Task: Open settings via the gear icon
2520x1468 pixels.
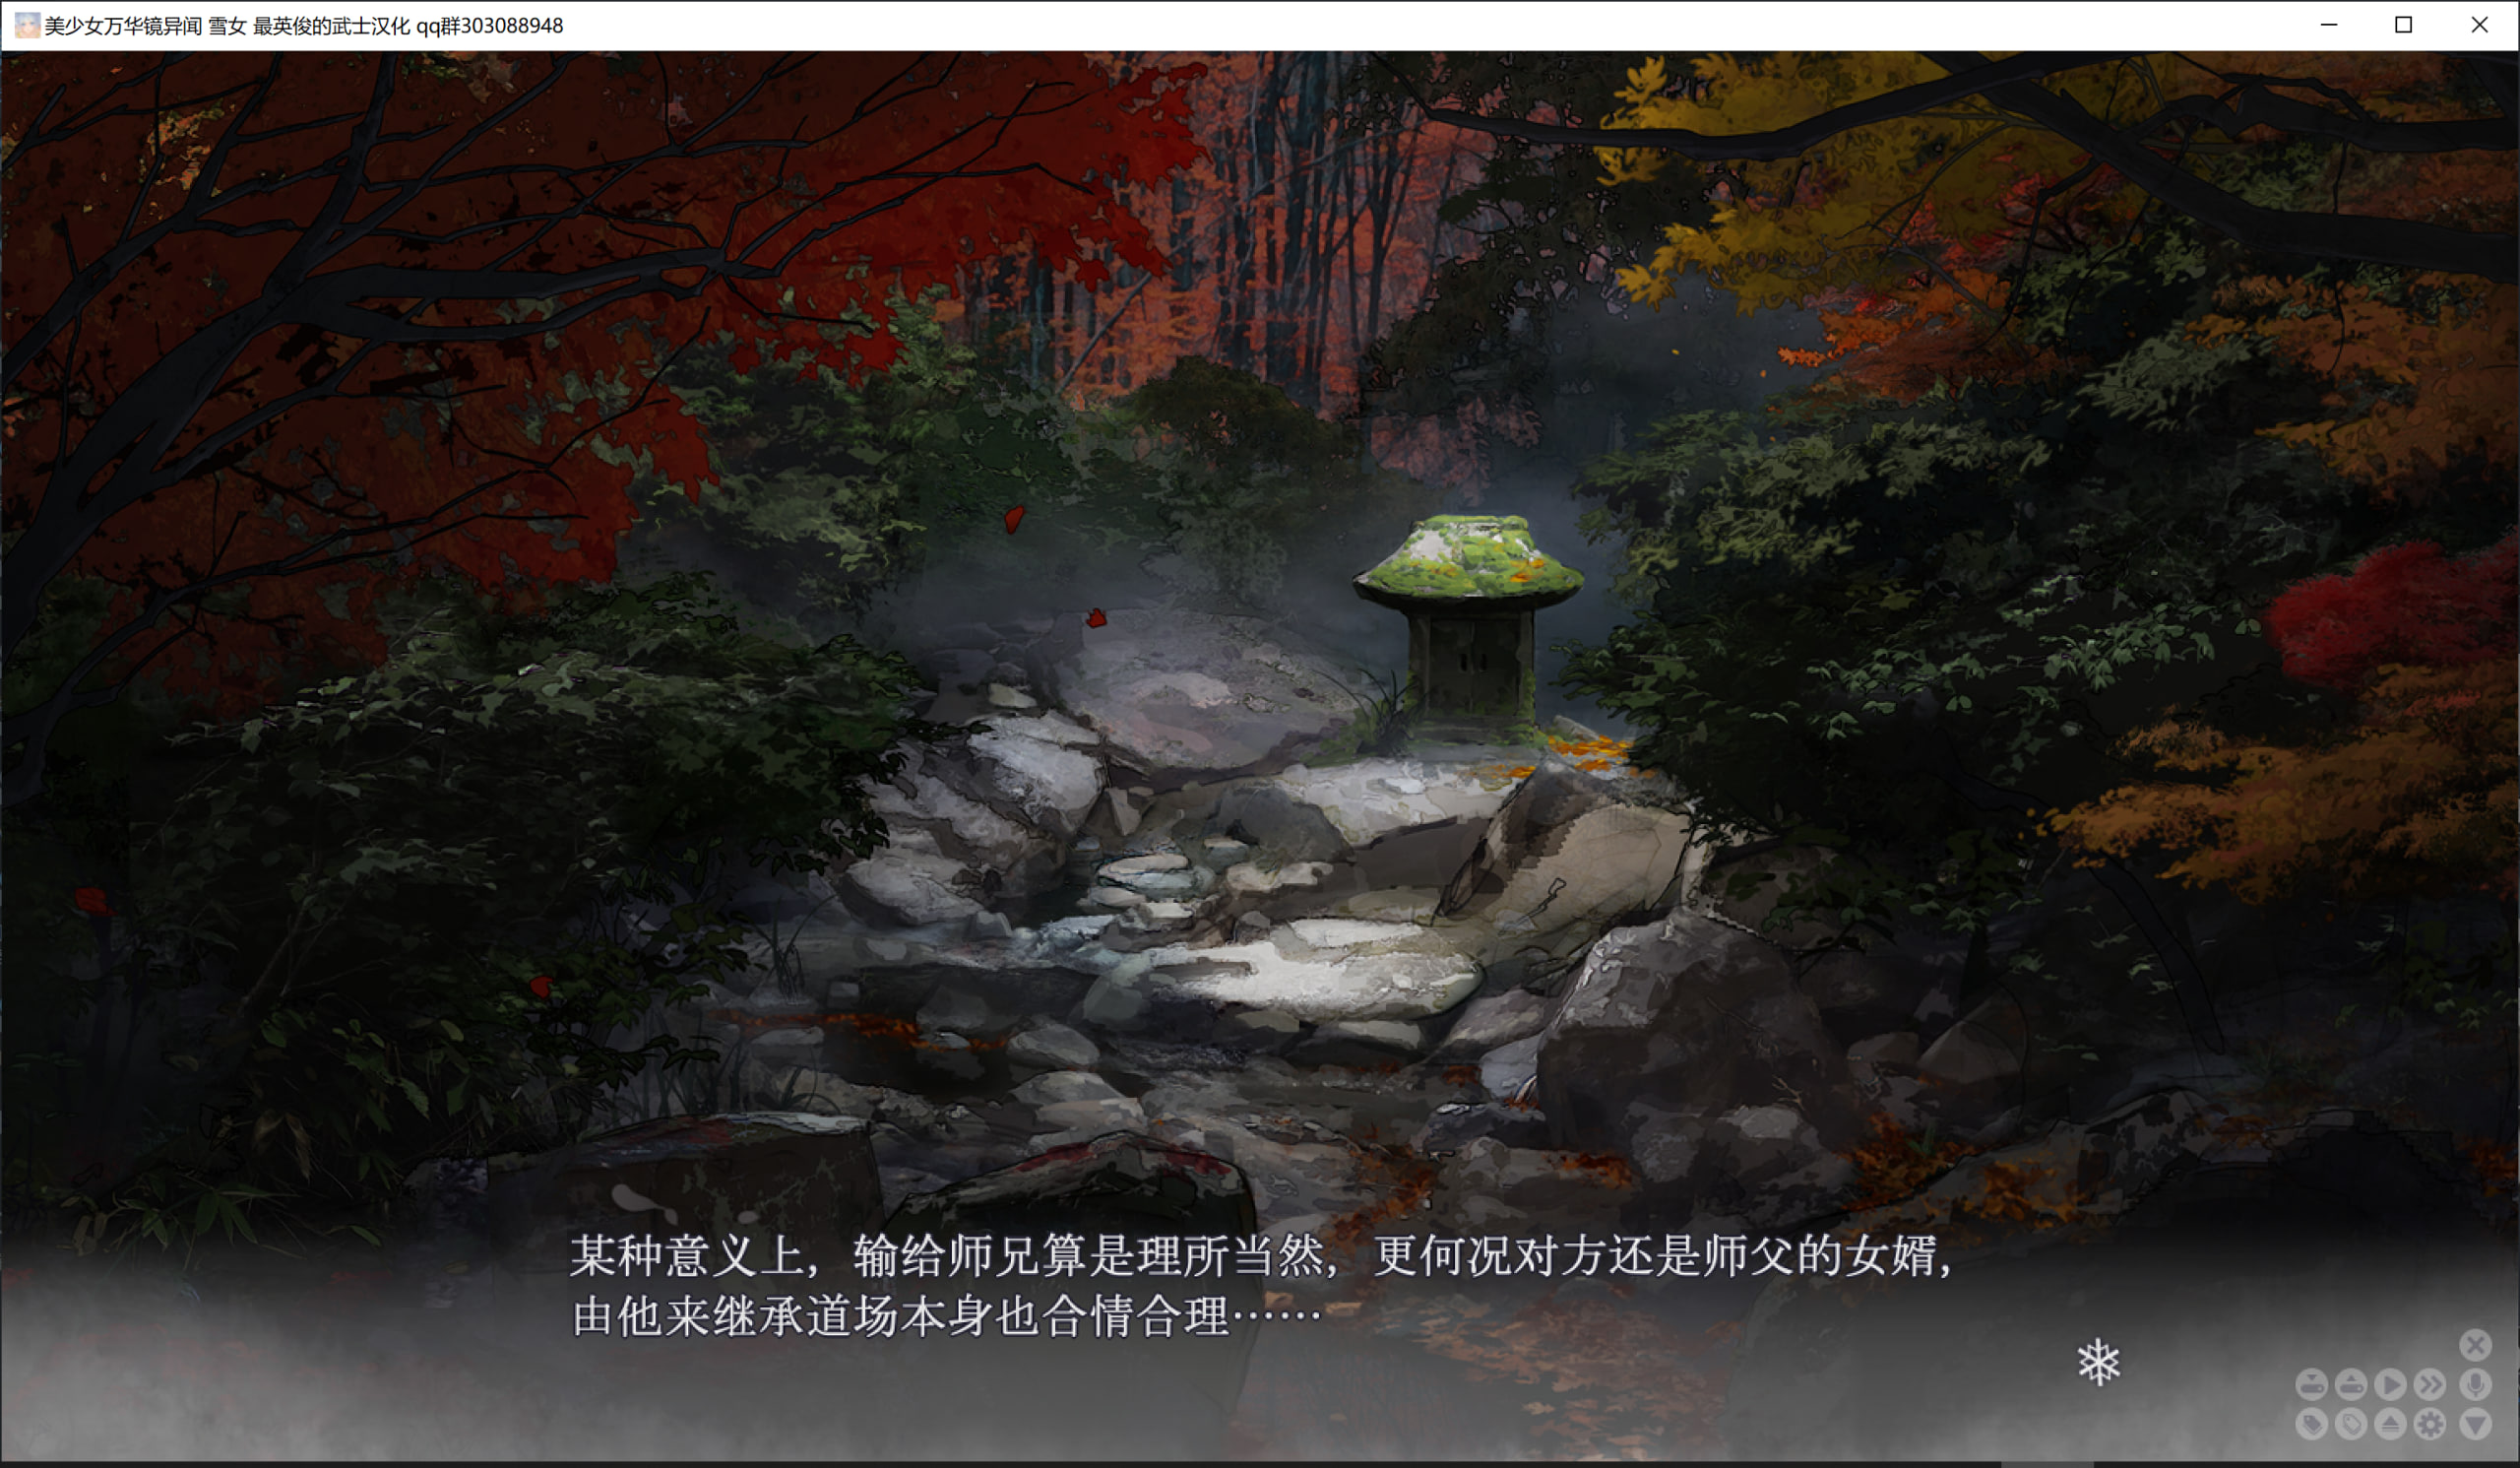Action: (x=2430, y=1424)
